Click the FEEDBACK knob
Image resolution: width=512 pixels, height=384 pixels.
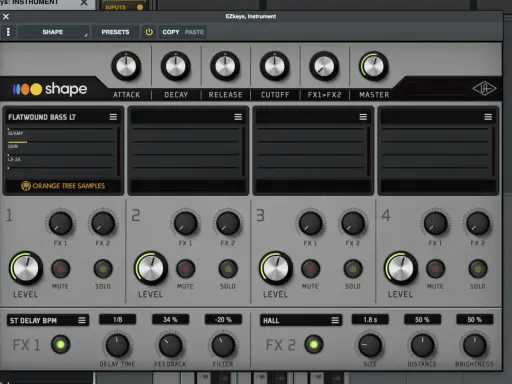pos(170,345)
